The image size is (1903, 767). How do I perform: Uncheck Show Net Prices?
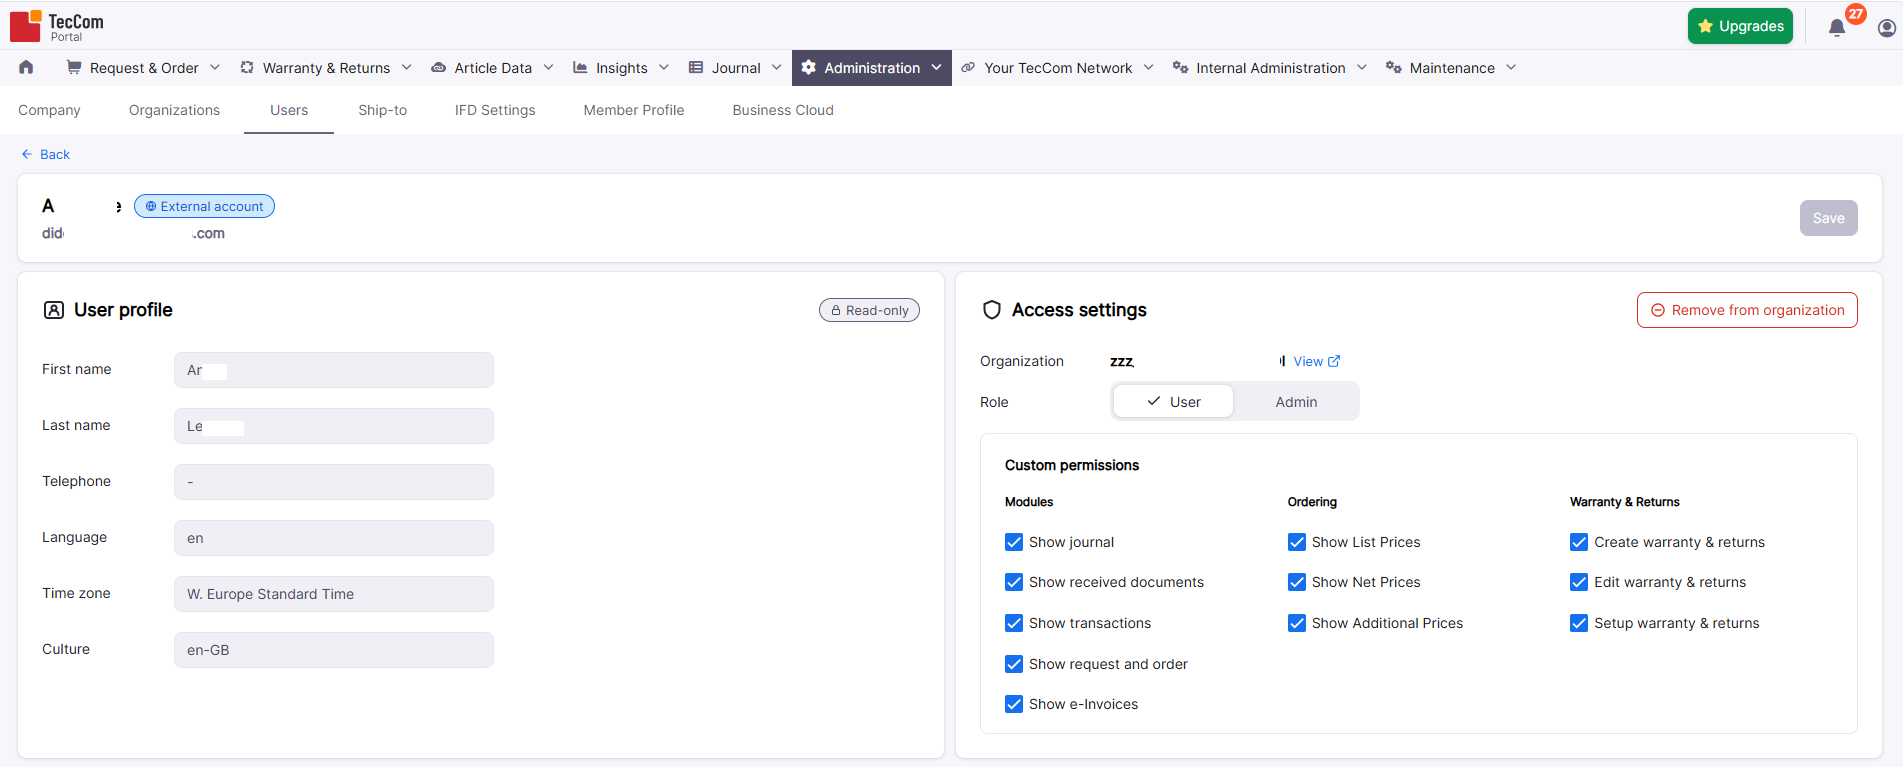[1297, 582]
